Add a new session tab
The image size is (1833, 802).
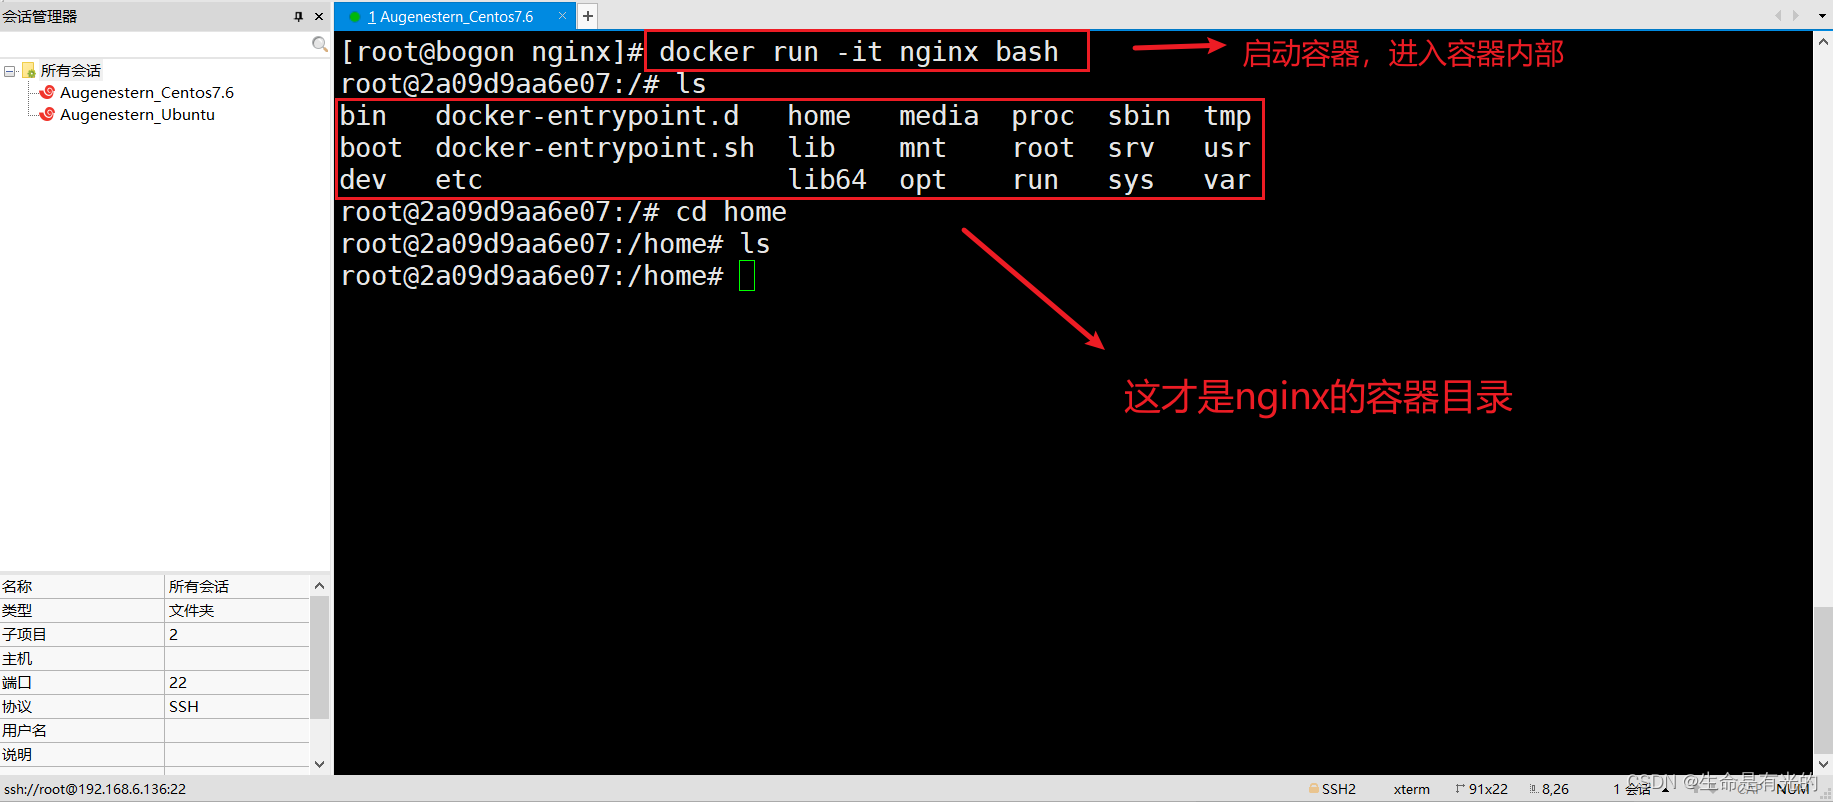click(588, 16)
